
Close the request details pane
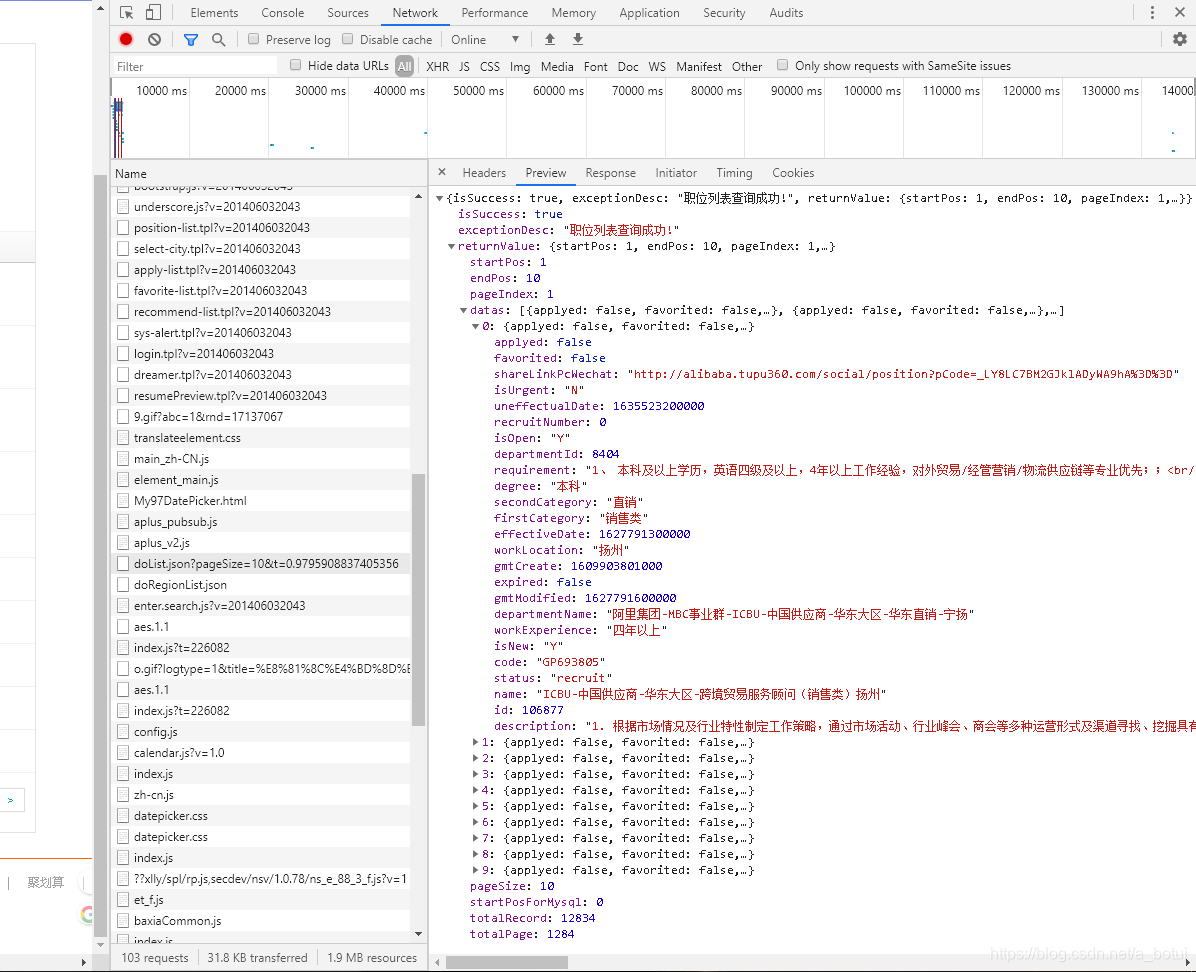[x=442, y=172]
